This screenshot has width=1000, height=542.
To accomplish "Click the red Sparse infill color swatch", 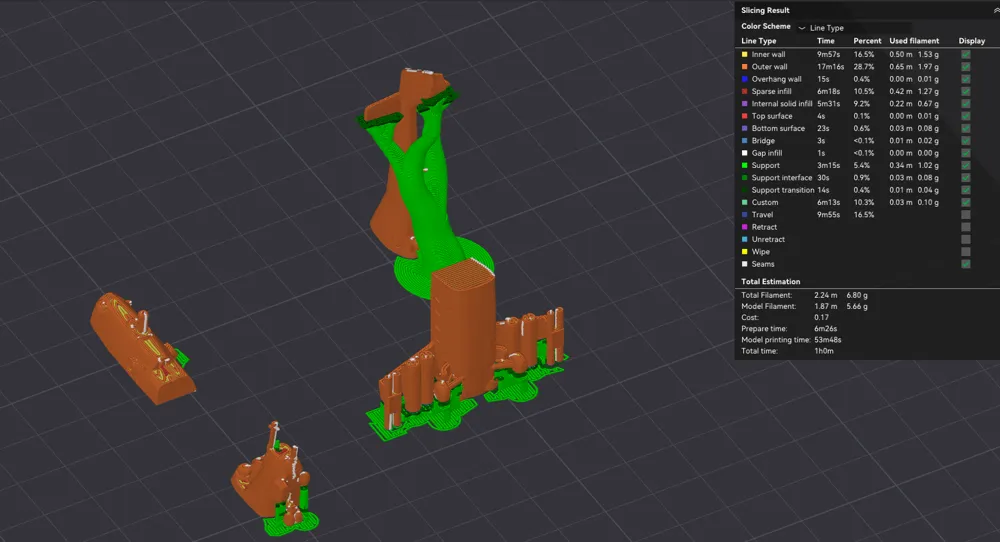I will 744,91.
